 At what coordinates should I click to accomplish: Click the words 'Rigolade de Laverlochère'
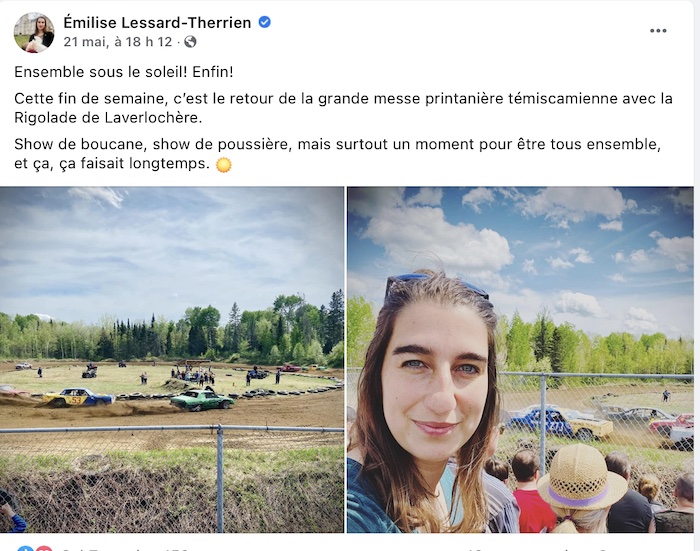107,117
